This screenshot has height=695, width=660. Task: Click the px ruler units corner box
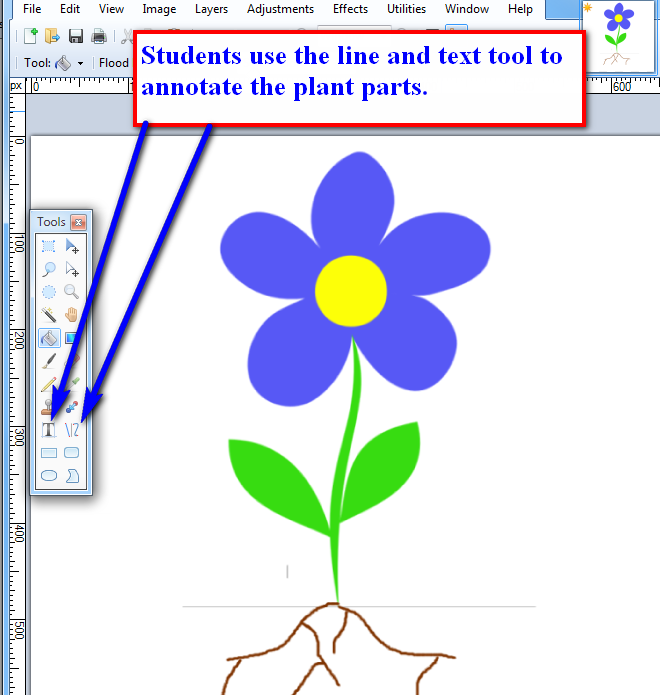coord(16,86)
